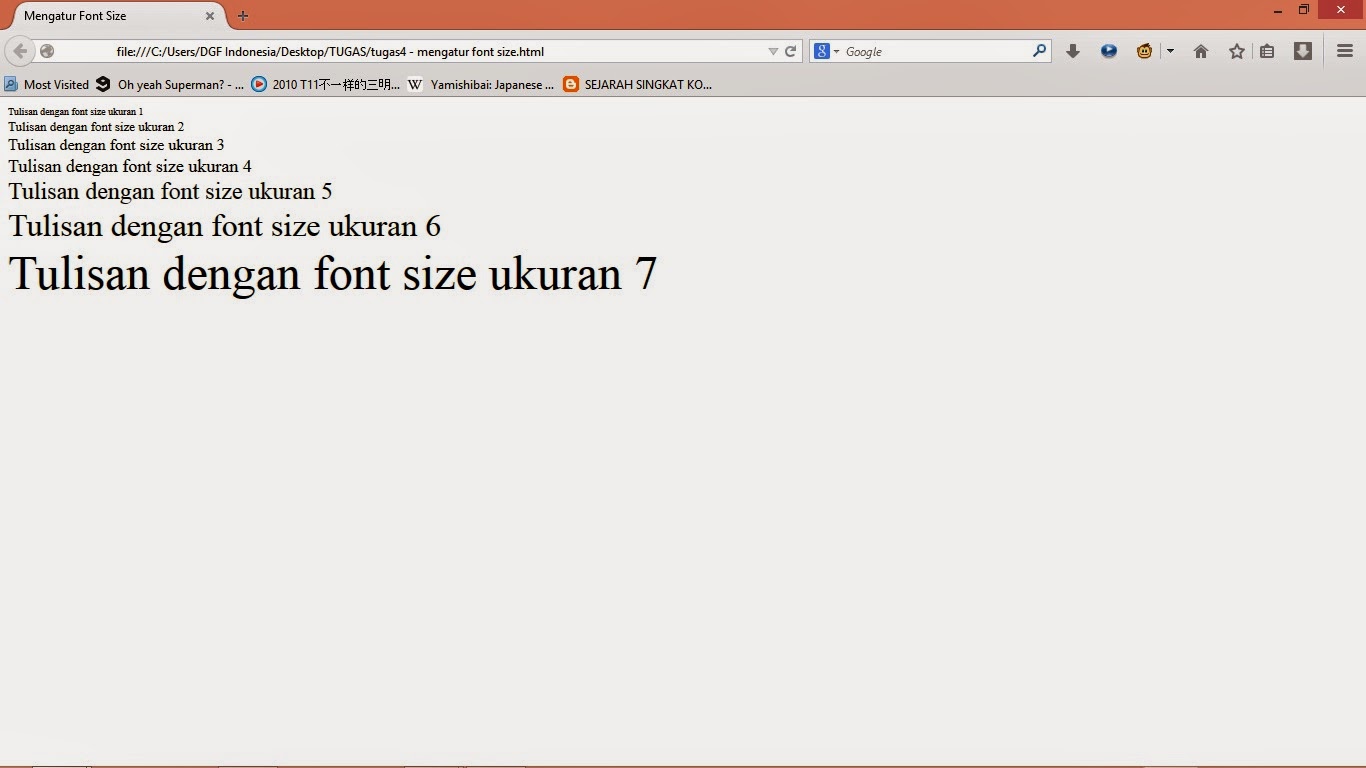Open a new browser tab

coord(242,16)
